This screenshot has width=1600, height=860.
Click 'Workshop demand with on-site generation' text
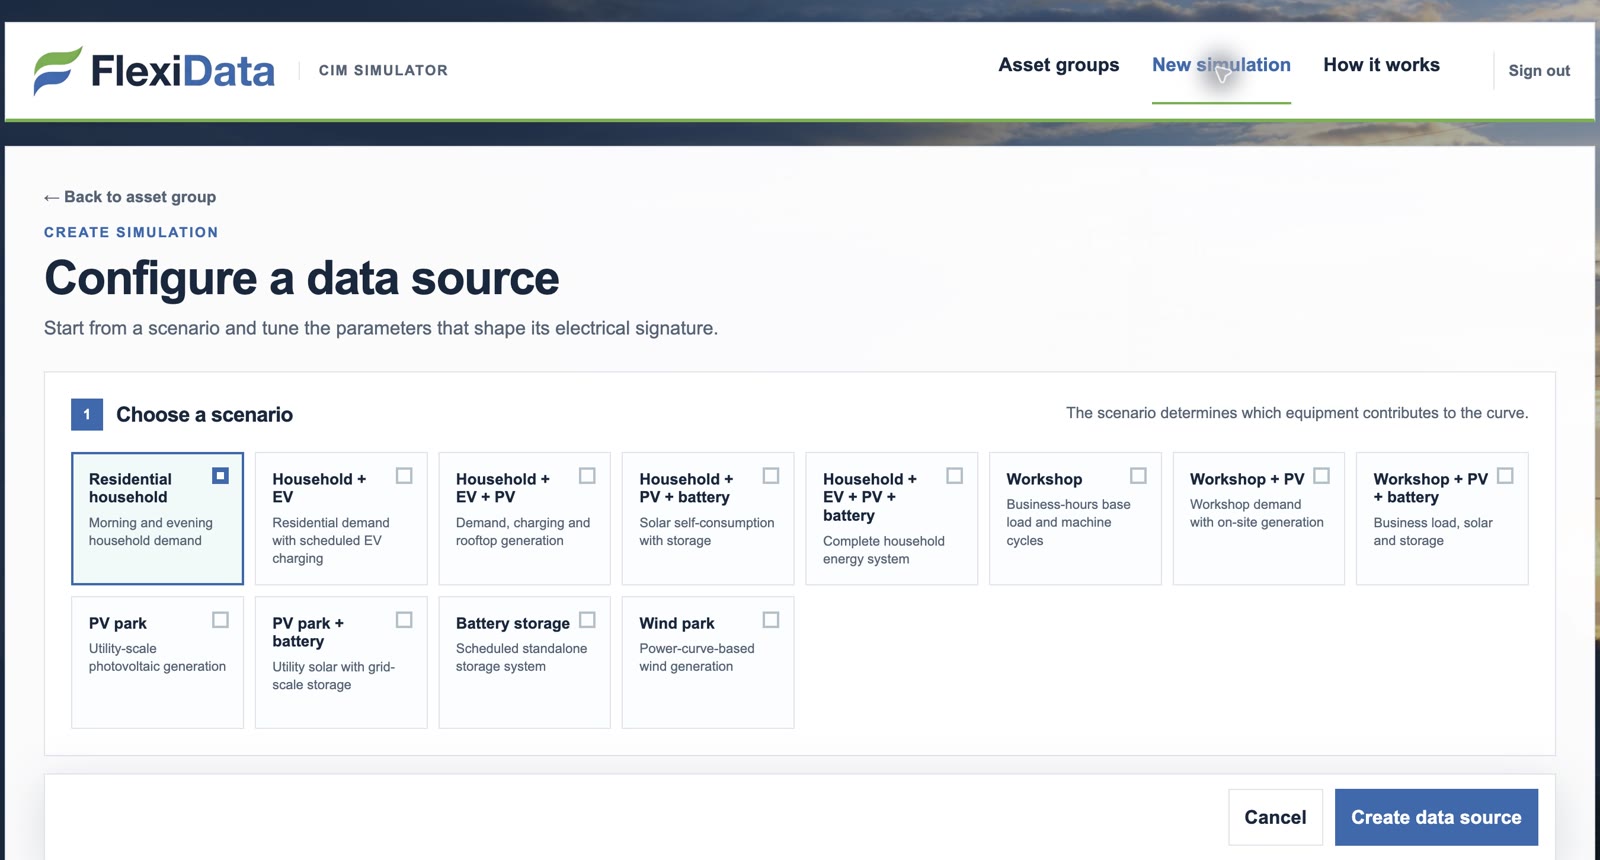pos(1257,514)
